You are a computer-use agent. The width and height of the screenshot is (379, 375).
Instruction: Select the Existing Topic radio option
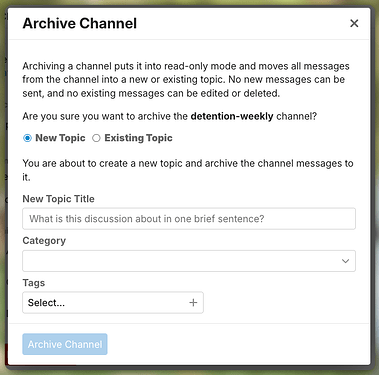pos(96,138)
